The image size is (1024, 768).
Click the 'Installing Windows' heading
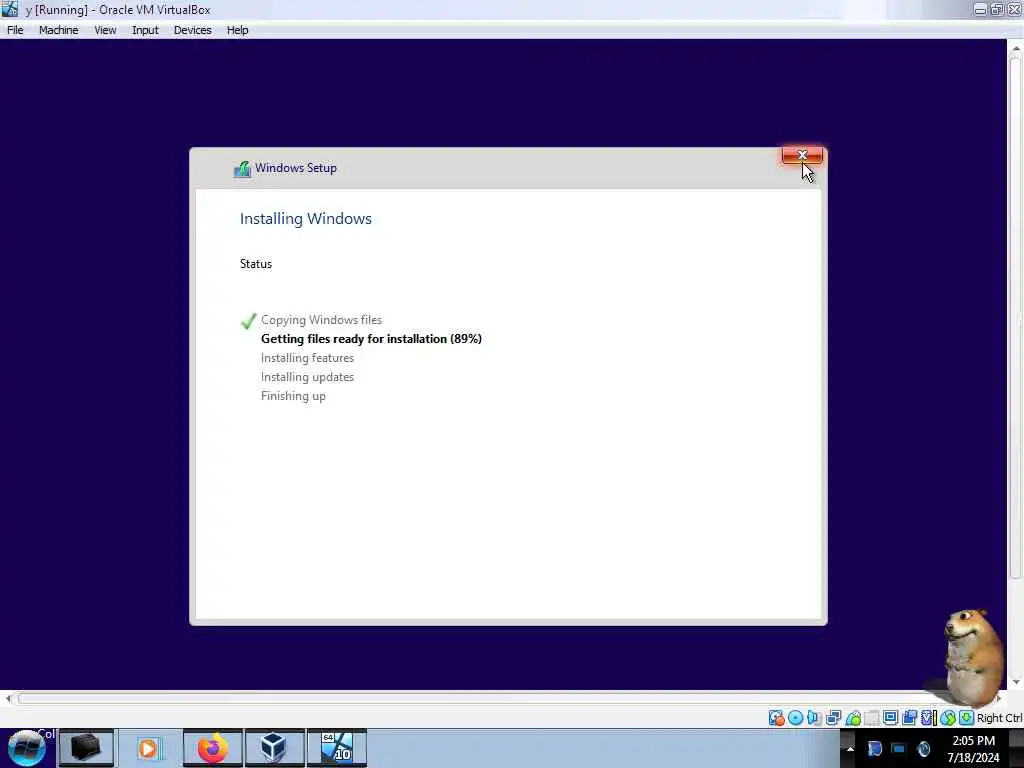[x=306, y=219]
